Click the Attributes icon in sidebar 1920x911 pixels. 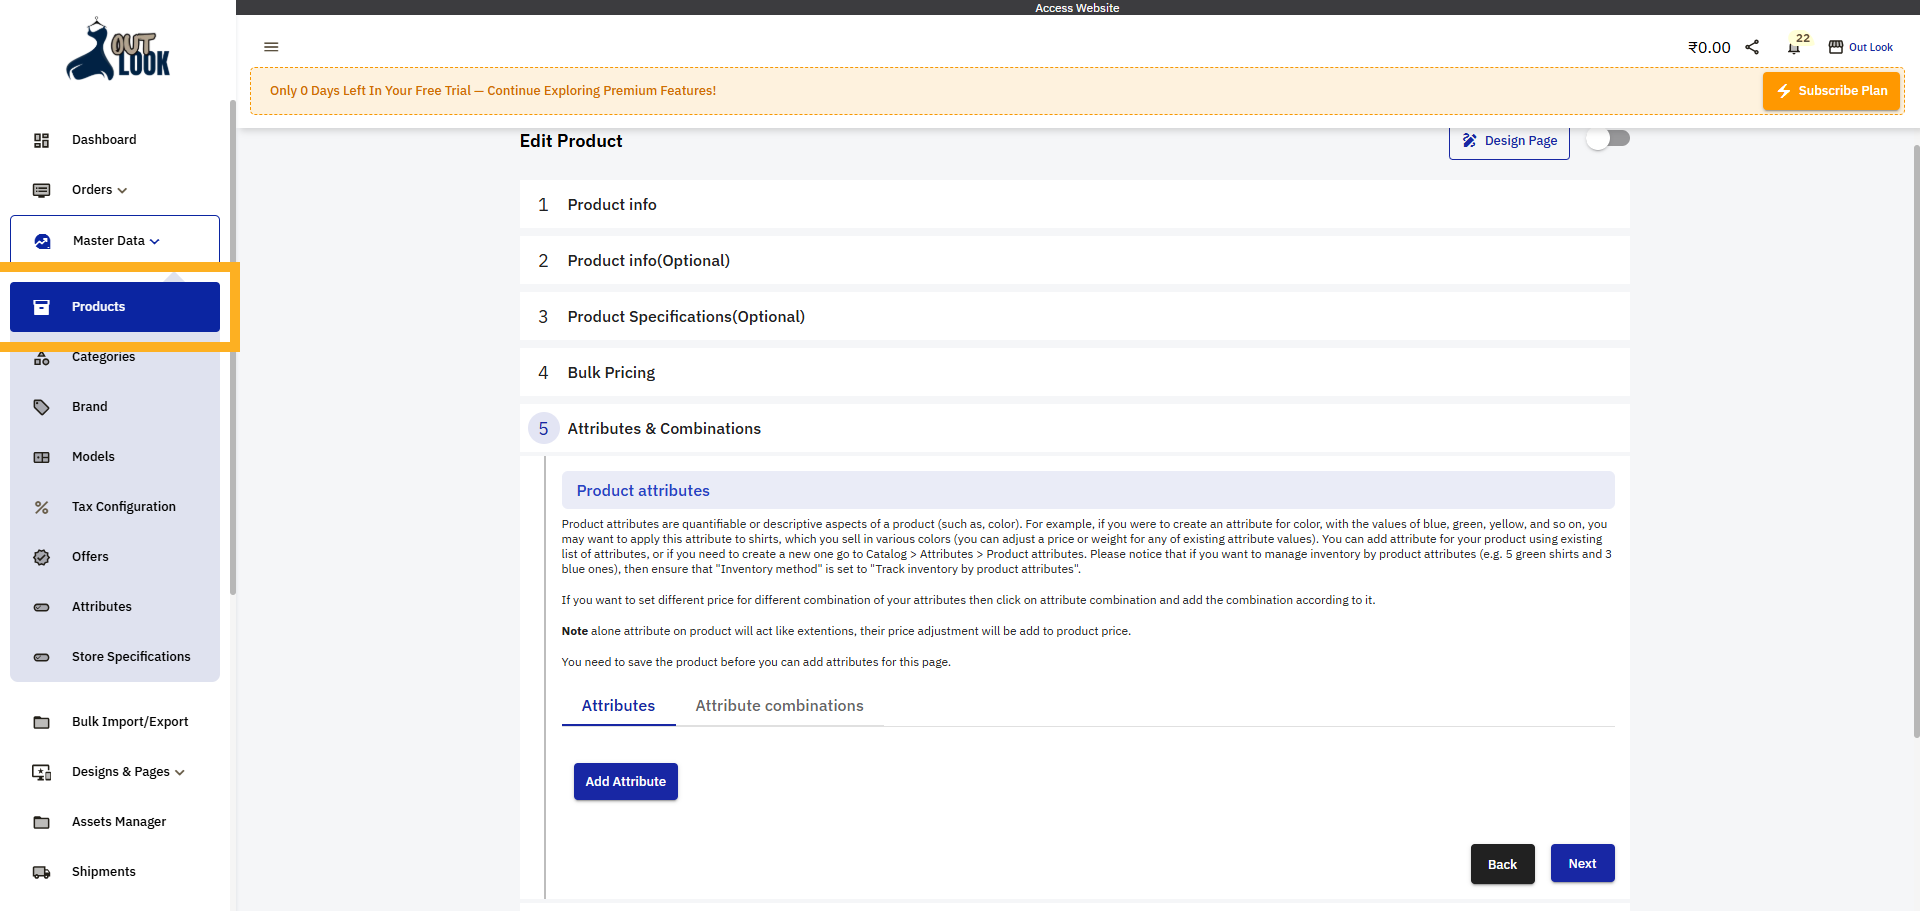41,607
